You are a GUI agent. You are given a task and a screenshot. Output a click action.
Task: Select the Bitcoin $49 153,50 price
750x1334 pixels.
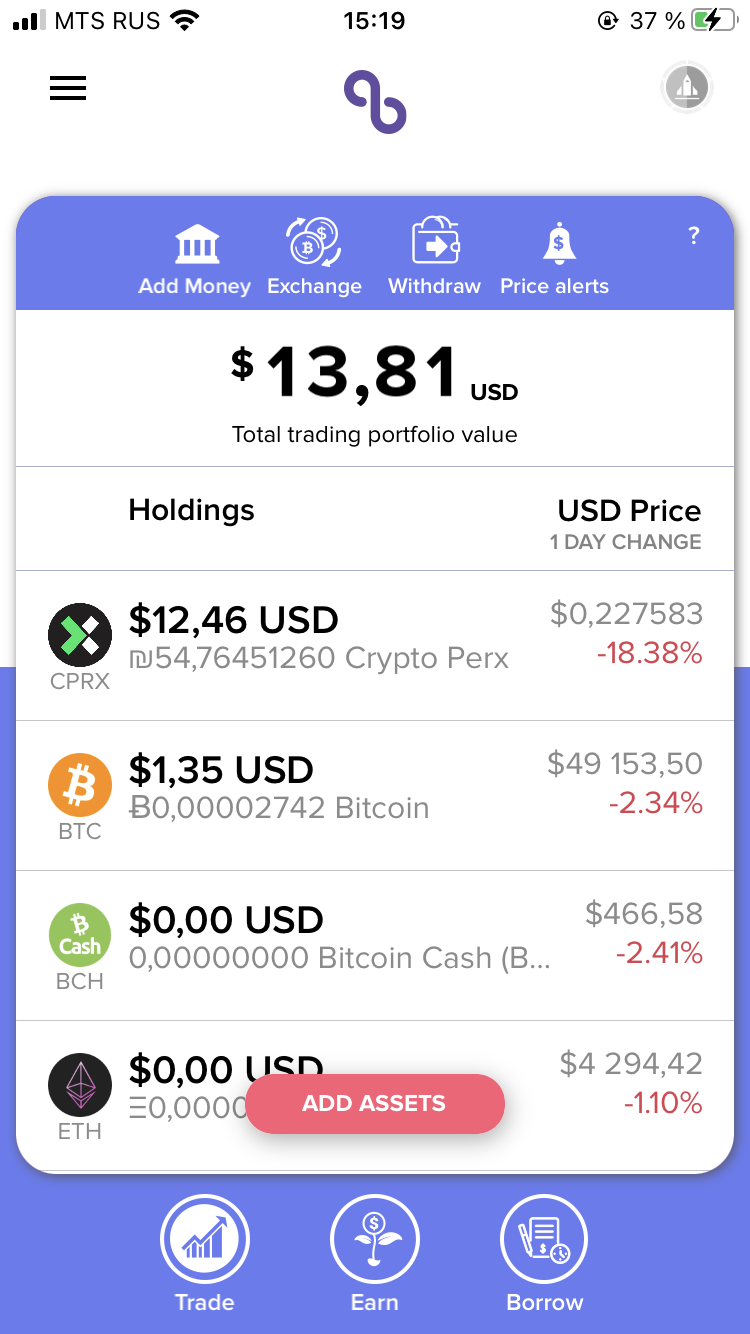[625, 764]
